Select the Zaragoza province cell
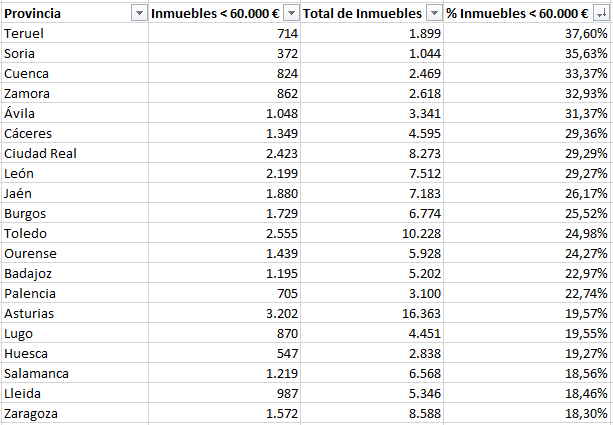Viewport: 613px width, 425px height. pyautogui.click(x=75, y=413)
